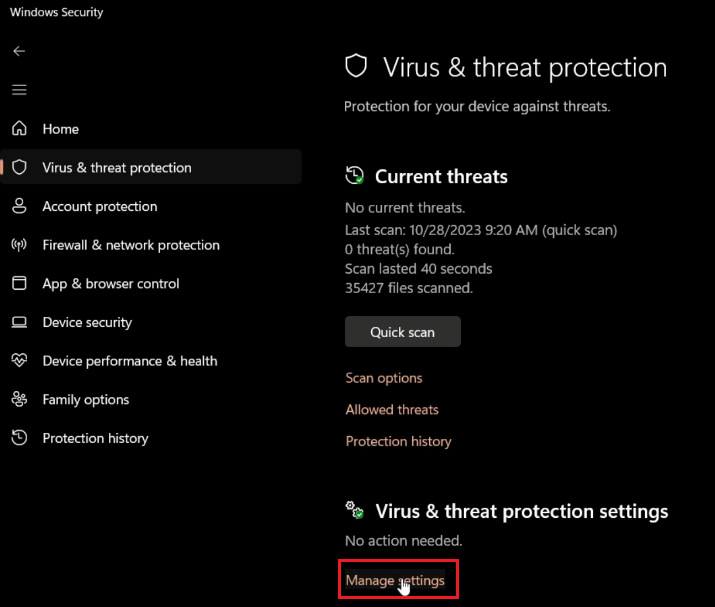Select Device performance & health
The height and width of the screenshot is (607, 715).
[129, 361]
